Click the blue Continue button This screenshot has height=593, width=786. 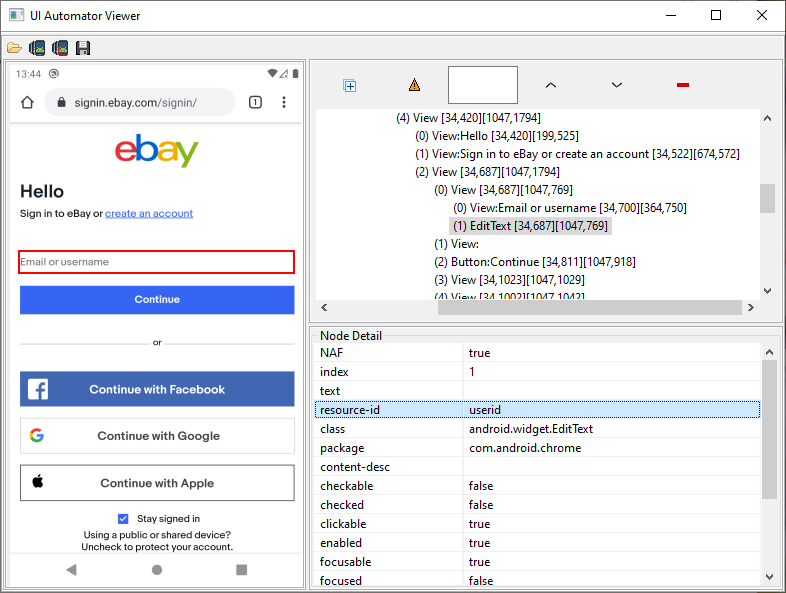coord(157,300)
